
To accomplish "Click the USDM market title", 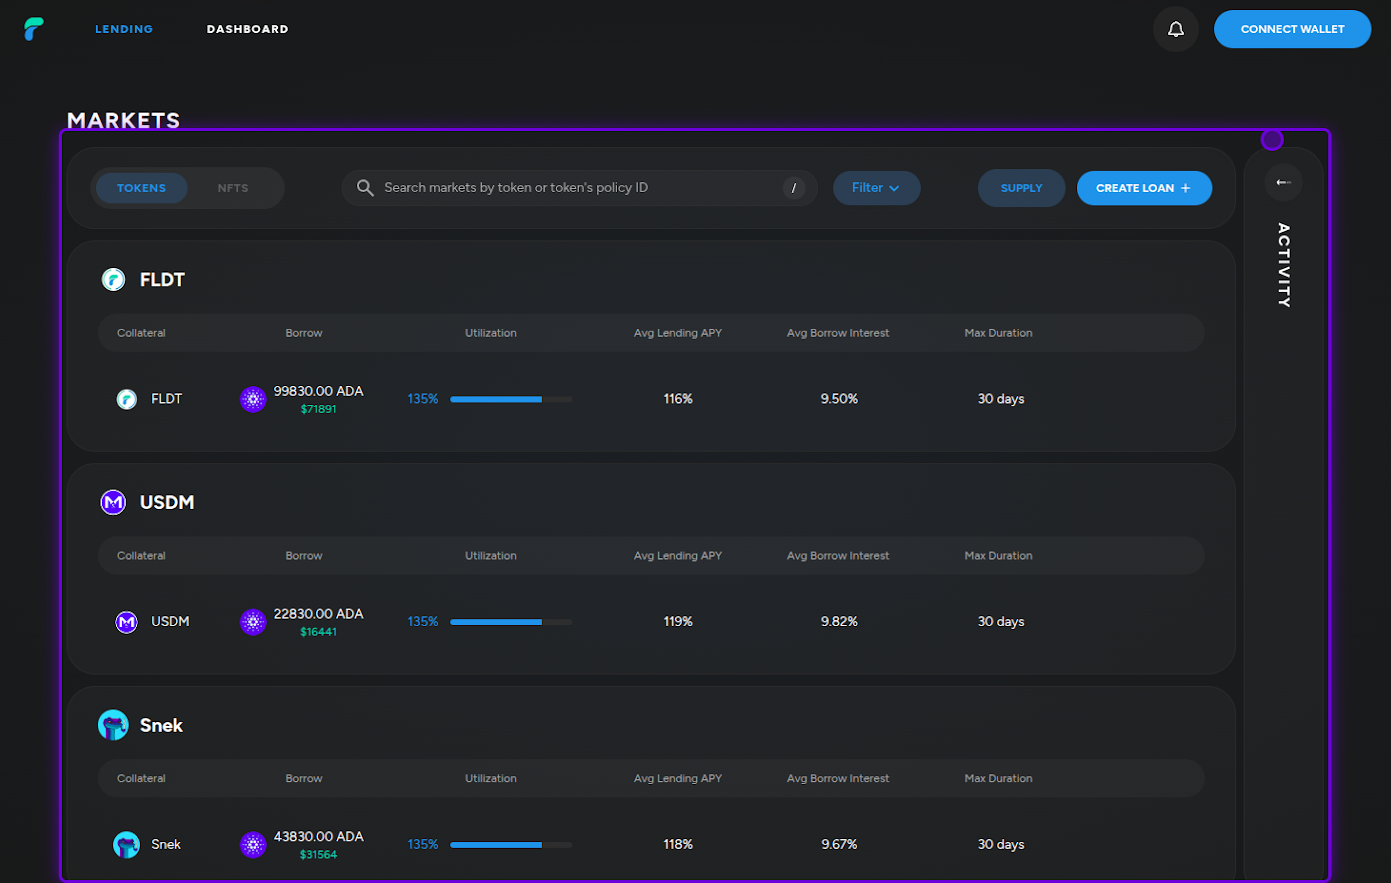I will pos(167,502).
